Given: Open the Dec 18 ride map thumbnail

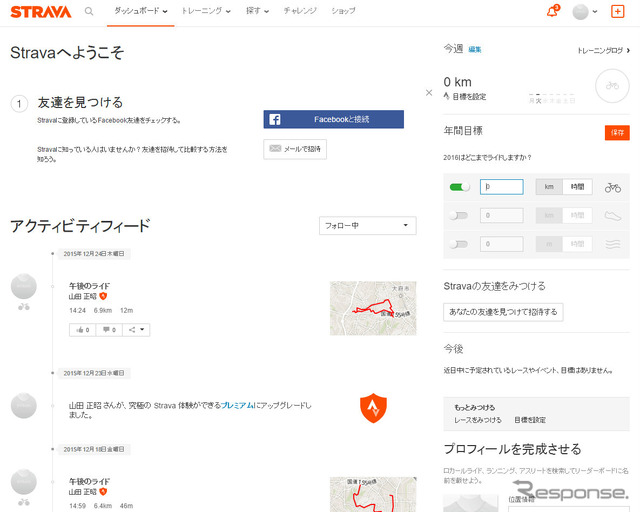Looking at the screenshot, I should pos(373,494).
